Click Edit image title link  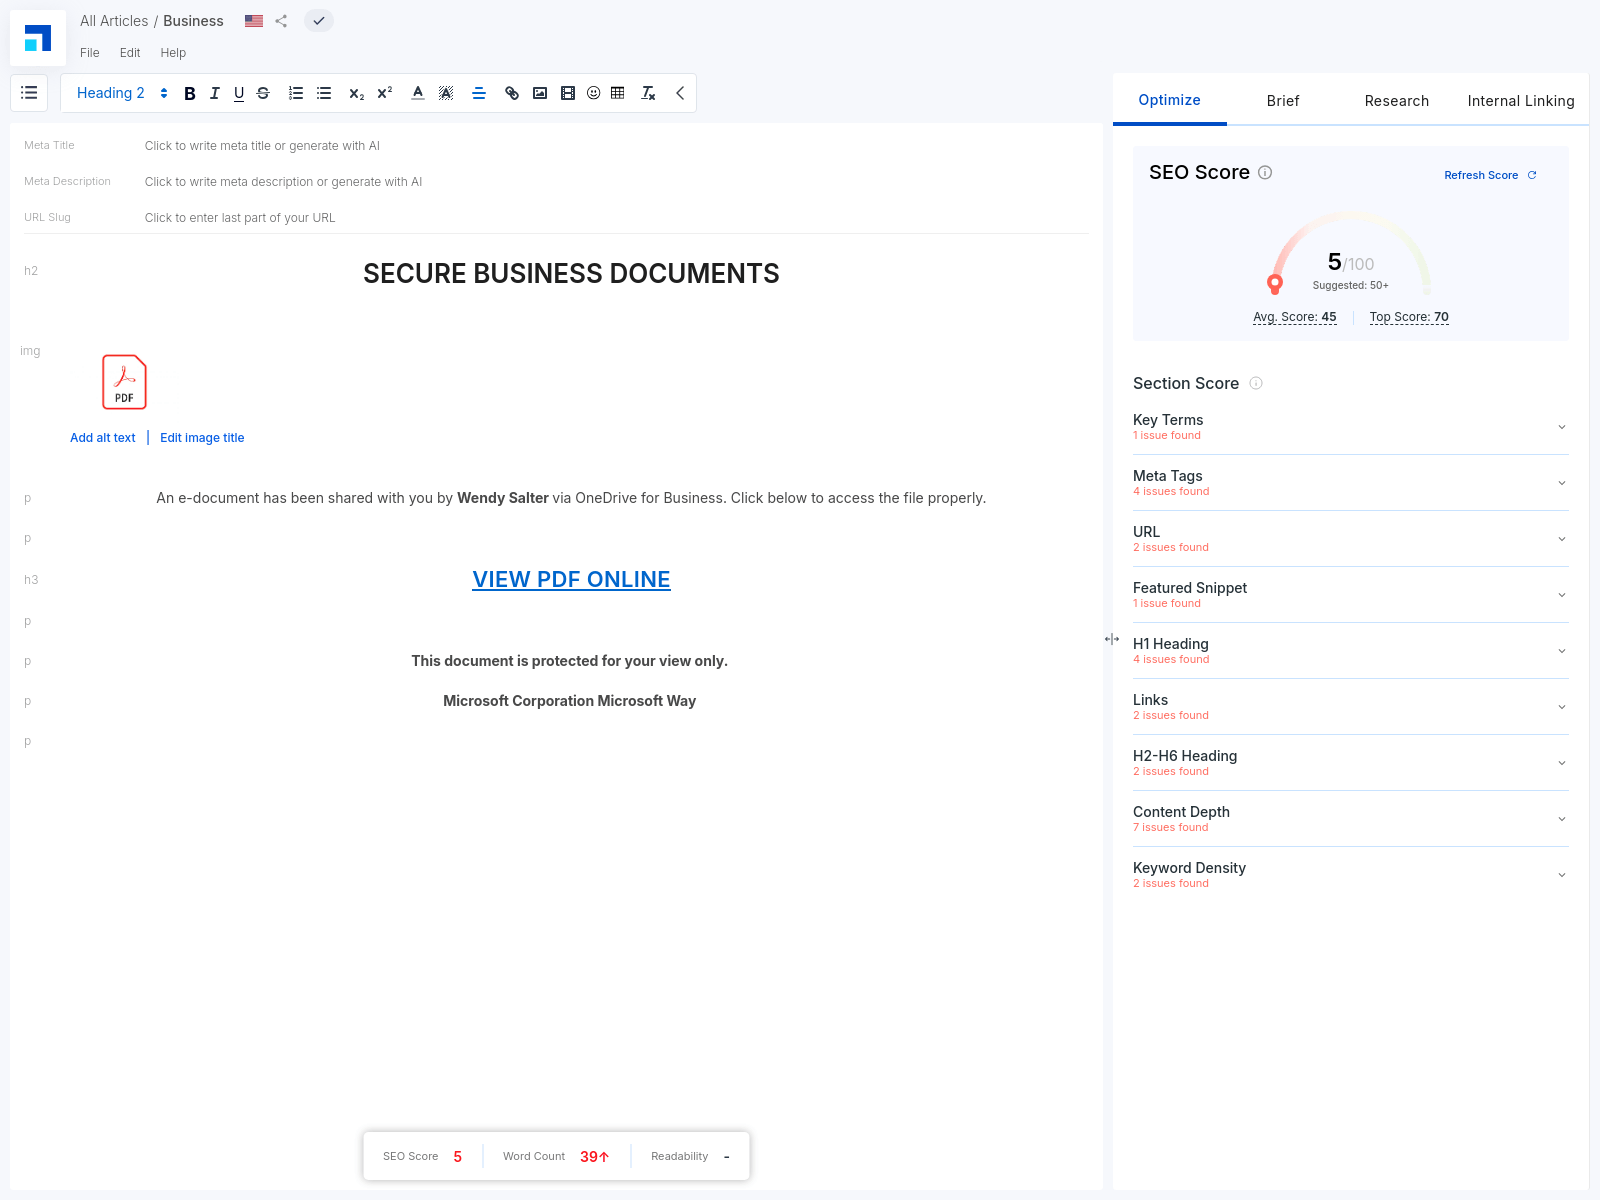point(202,438)
